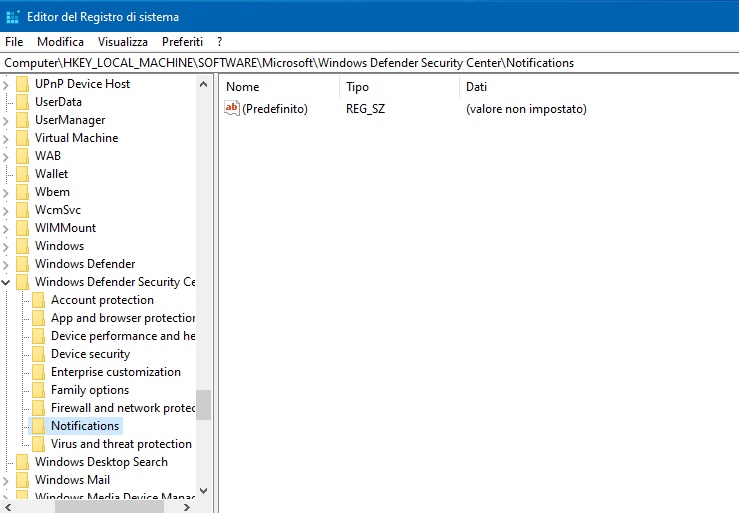
Task: Select the UserData key label
Action: [58, 102]
